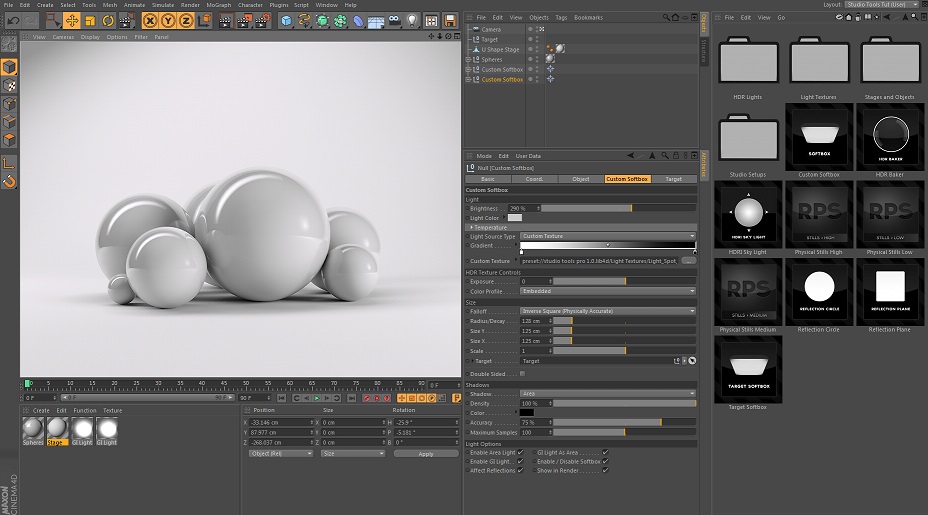Open the Light Source Type dropdown

pos(608,236)
